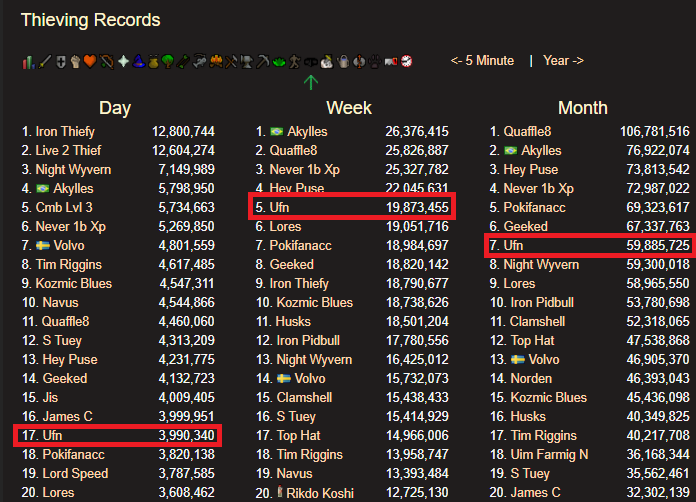Select the EHP clock icon
This screenshot has height=502, width=696.
[x=407, y=61]
